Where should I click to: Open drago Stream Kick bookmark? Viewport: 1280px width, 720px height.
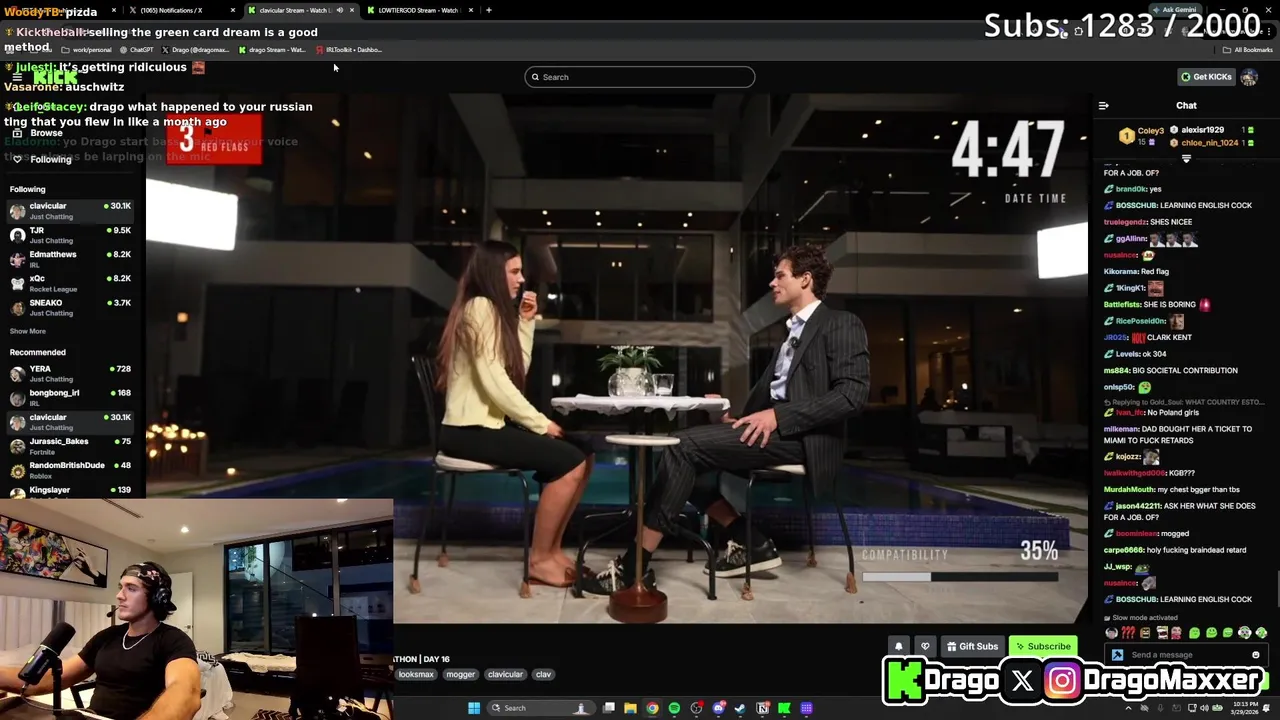pos(272,50)
